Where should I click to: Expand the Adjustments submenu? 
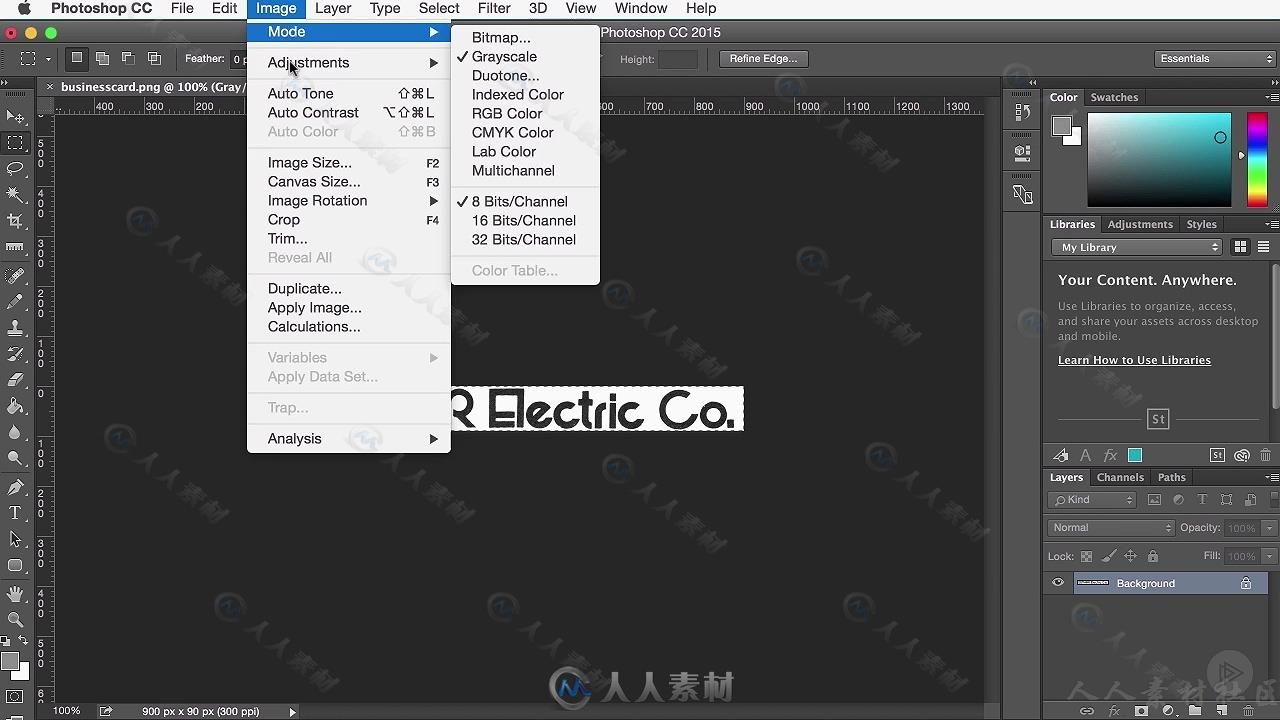pos(348,63)
